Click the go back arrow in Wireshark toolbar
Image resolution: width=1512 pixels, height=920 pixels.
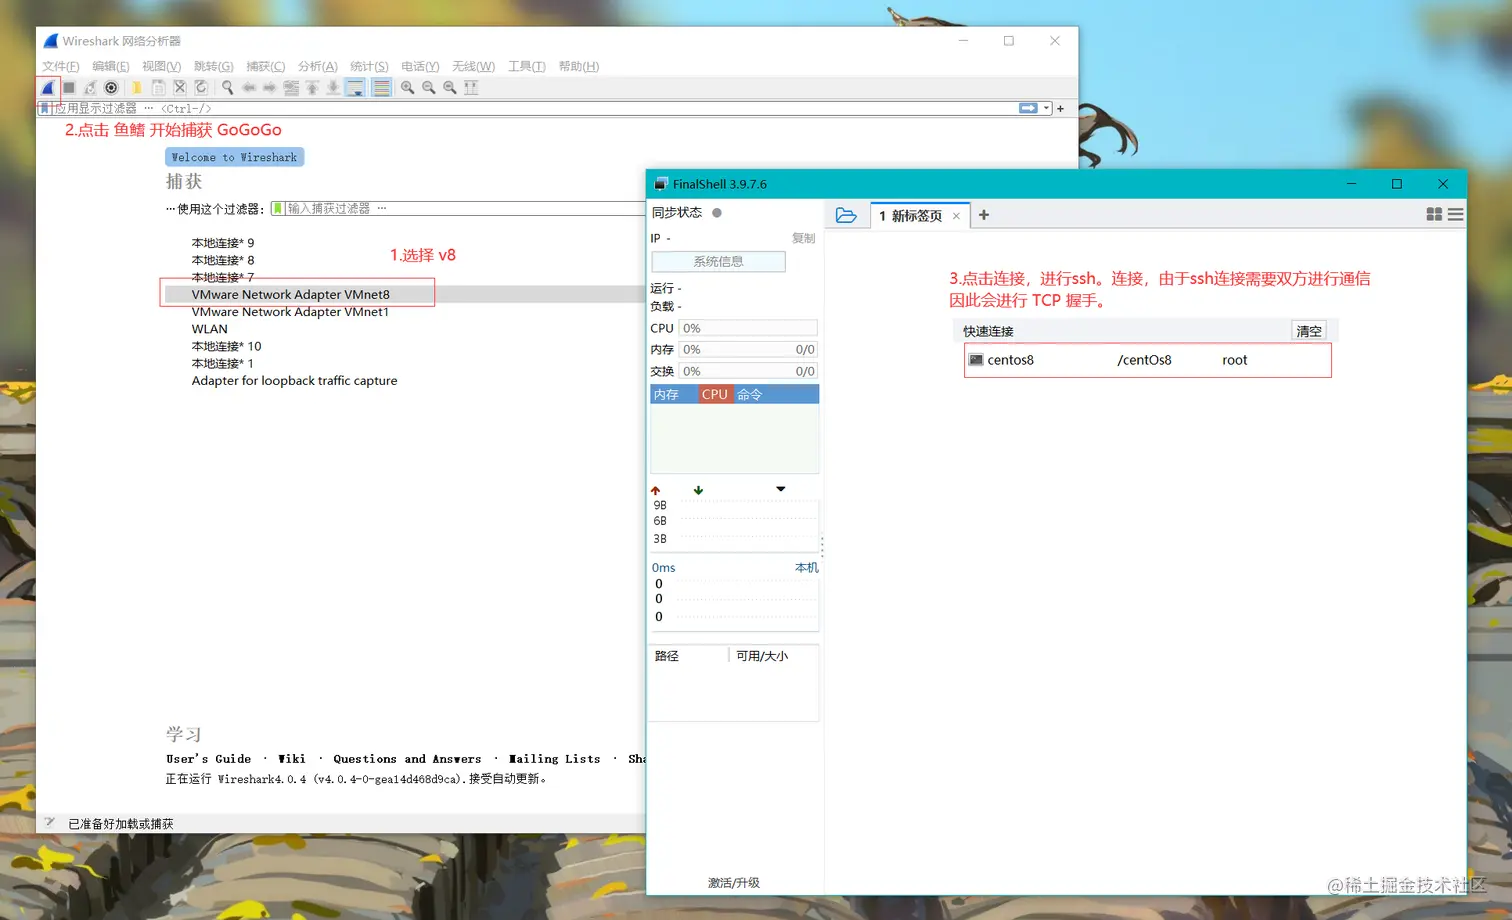coord(248,88)
